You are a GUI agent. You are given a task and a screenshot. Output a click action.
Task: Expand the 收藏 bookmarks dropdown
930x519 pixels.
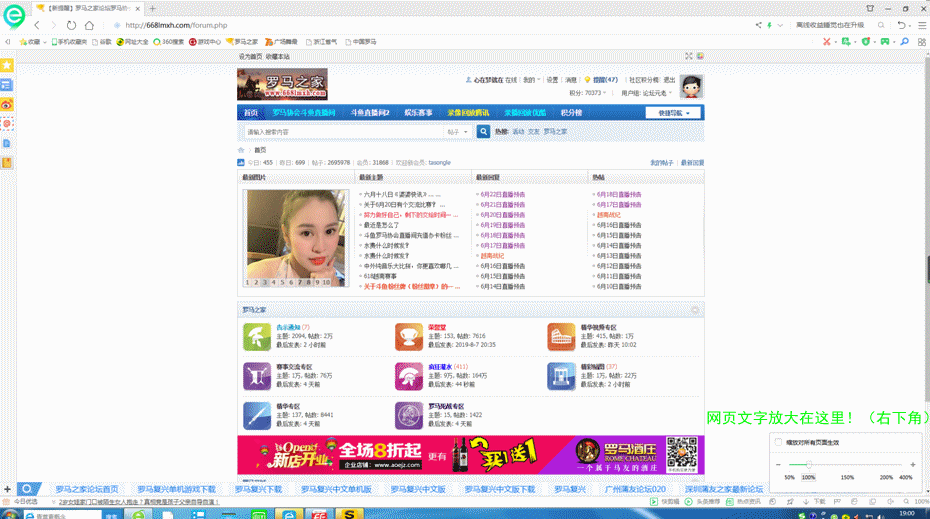pyautogui.click(x=33, y=42)
